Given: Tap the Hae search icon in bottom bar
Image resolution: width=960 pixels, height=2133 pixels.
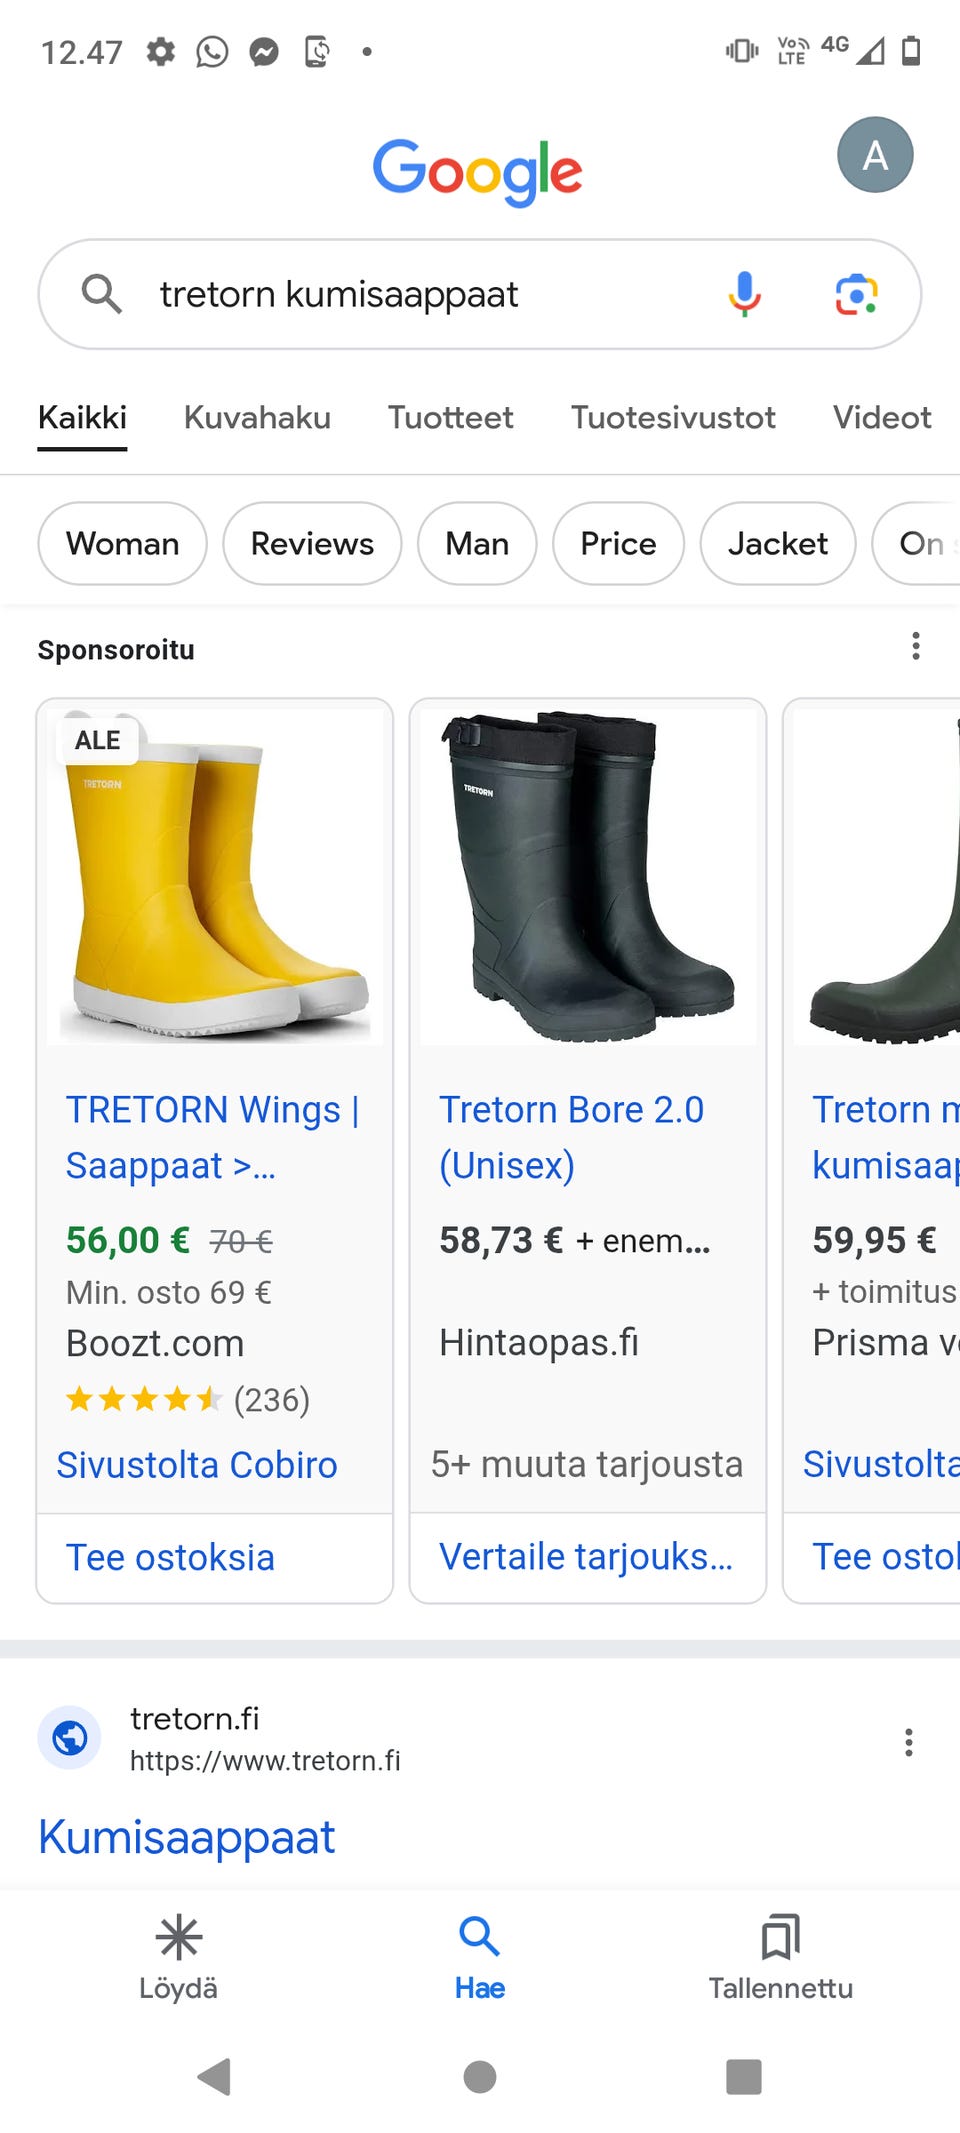Looking at the screenshot, I should point(480,1938).
